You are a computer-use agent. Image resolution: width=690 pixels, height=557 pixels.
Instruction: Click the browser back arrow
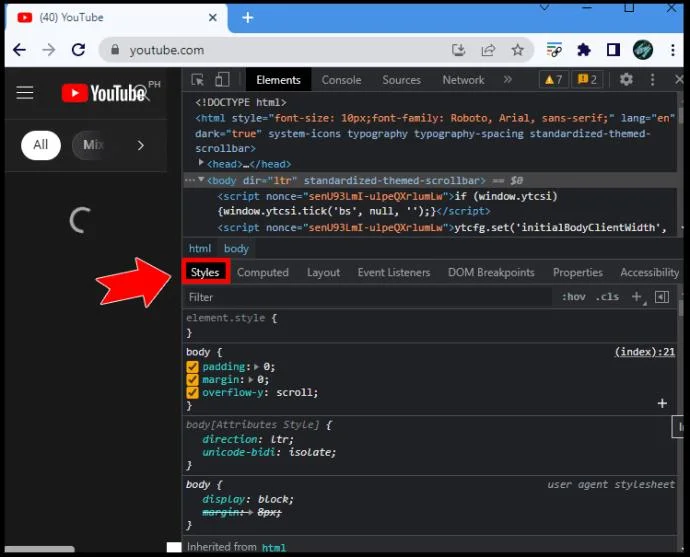tap(19, 50)
